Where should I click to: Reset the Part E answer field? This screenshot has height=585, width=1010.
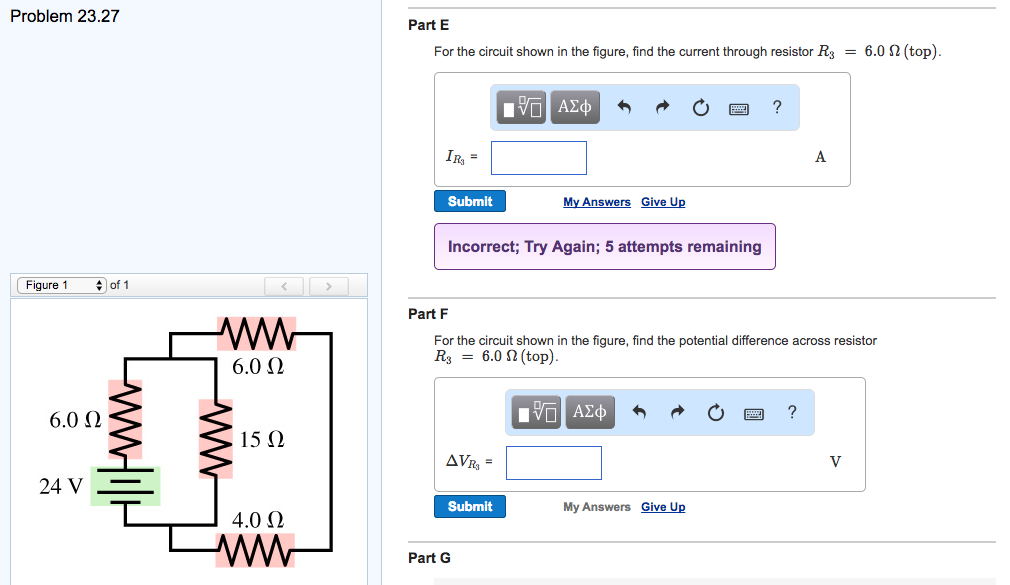pyautogui.click(x=701, y=108)
